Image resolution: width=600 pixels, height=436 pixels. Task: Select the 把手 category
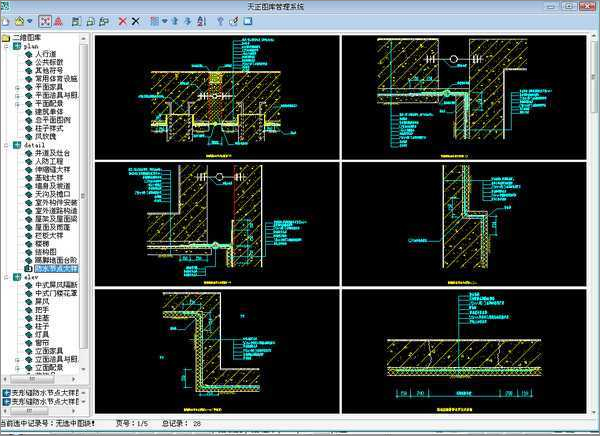coord(42,310)
